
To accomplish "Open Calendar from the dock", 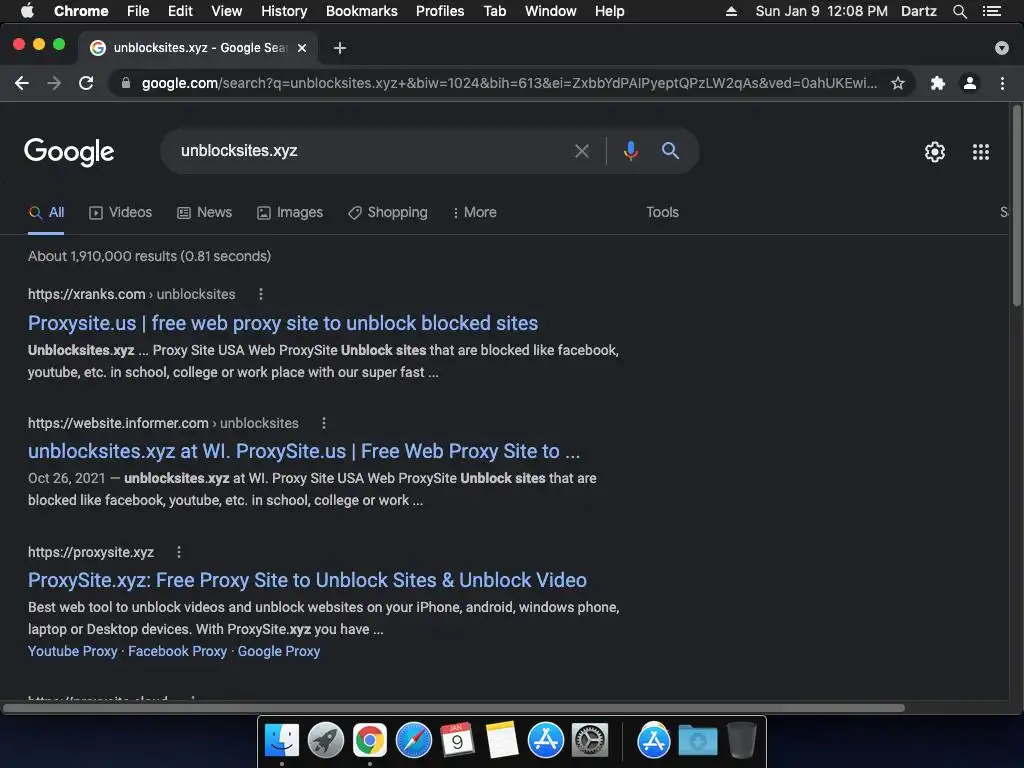I will point(457,741).
